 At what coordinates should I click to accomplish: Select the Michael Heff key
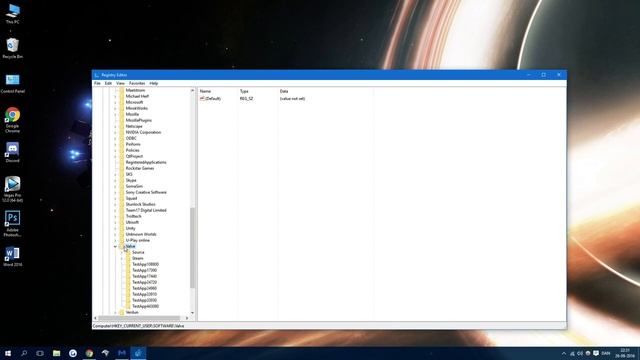click(137, 96)
